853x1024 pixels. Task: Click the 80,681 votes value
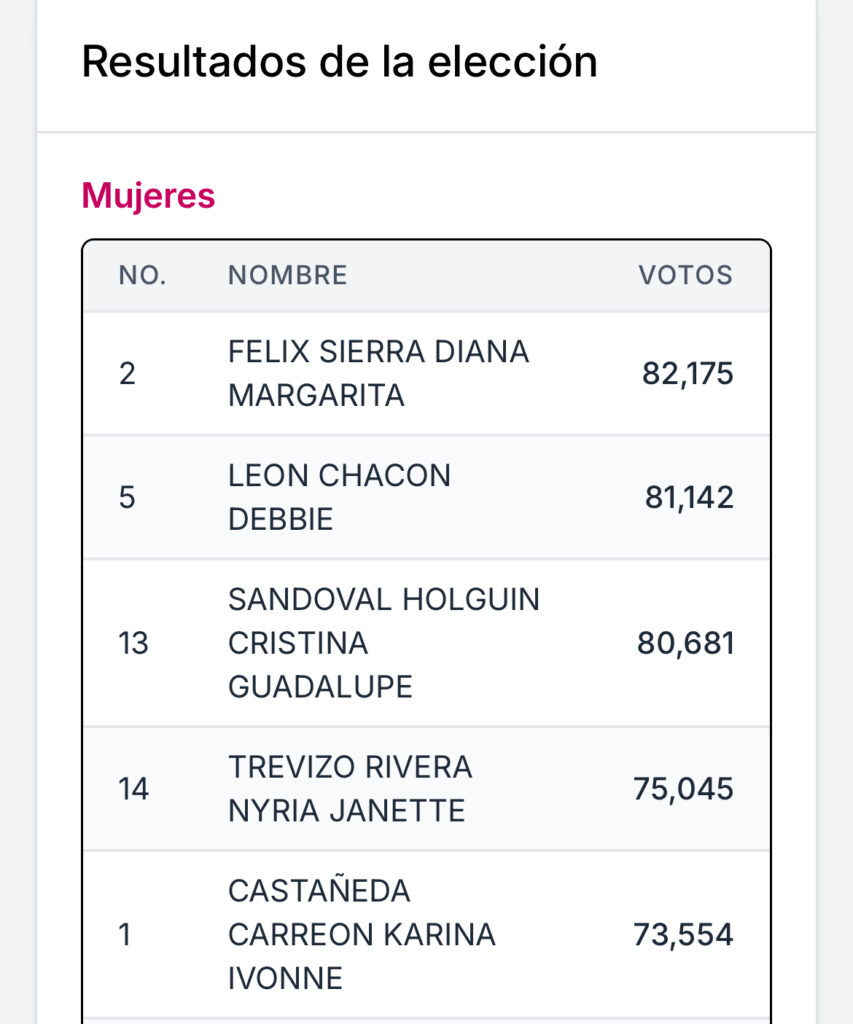[x=686, y=643]
